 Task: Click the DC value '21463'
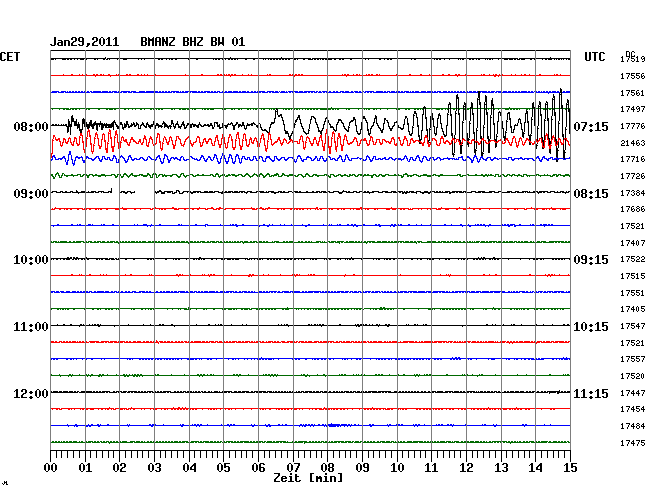click(x=633, y=143)
